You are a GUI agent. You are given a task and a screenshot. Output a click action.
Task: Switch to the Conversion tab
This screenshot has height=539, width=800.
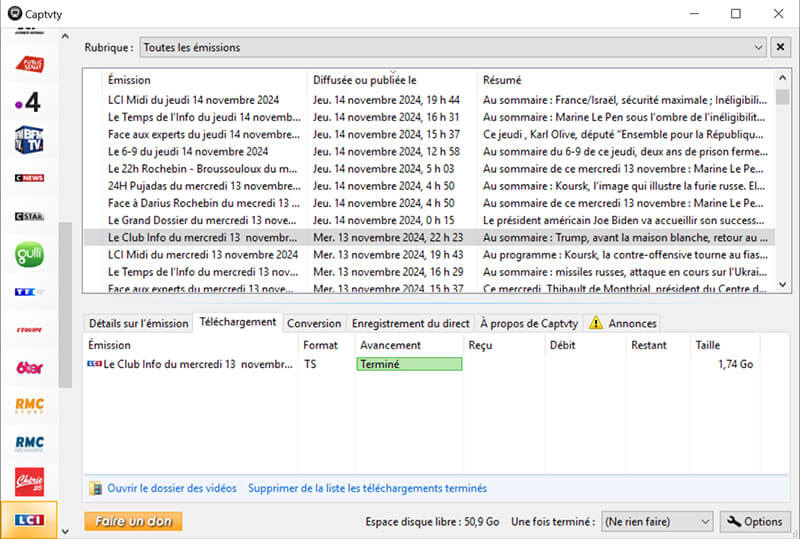coord(313,323)
